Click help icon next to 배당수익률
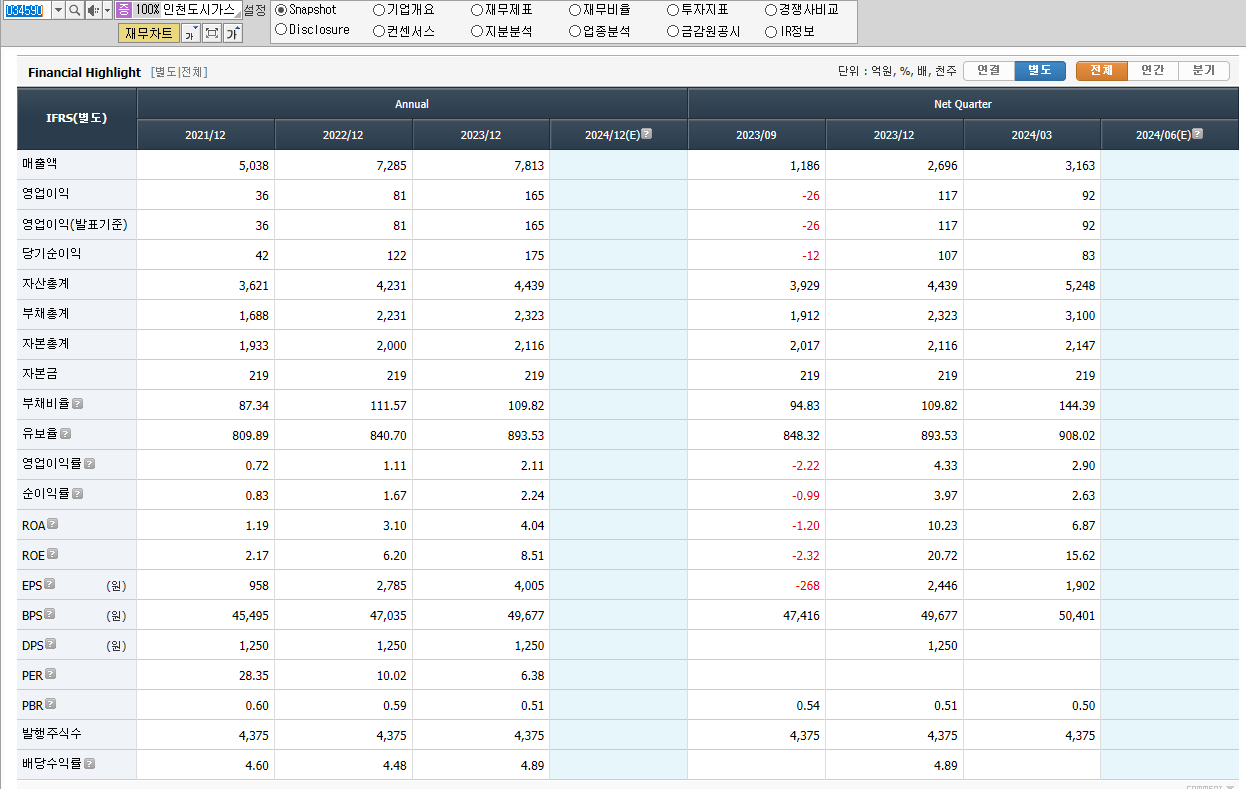Image resolution: width=1246 pixels, height=789 pixels. (90, 764)
